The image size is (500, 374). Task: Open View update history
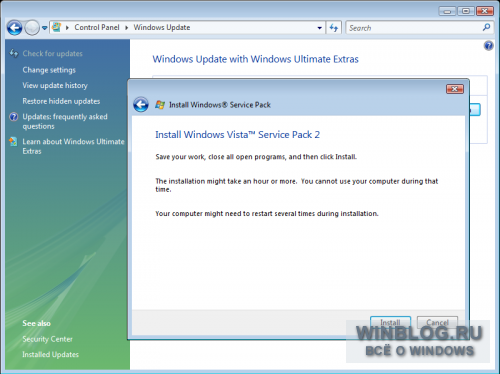tap(55, 86)
